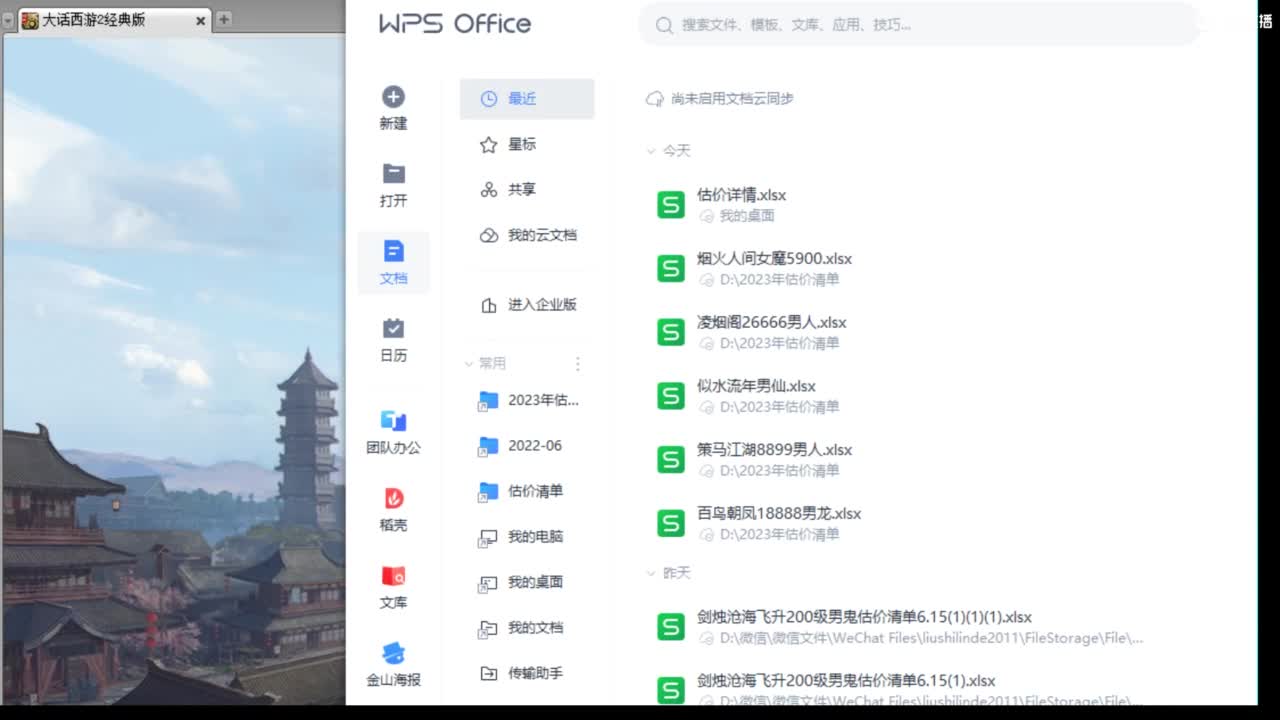Click the spreadsheet icon of 凌烟阁26666男人.xlsx
This screenshot has width=1280, height=720.
[x=670, y=332]
